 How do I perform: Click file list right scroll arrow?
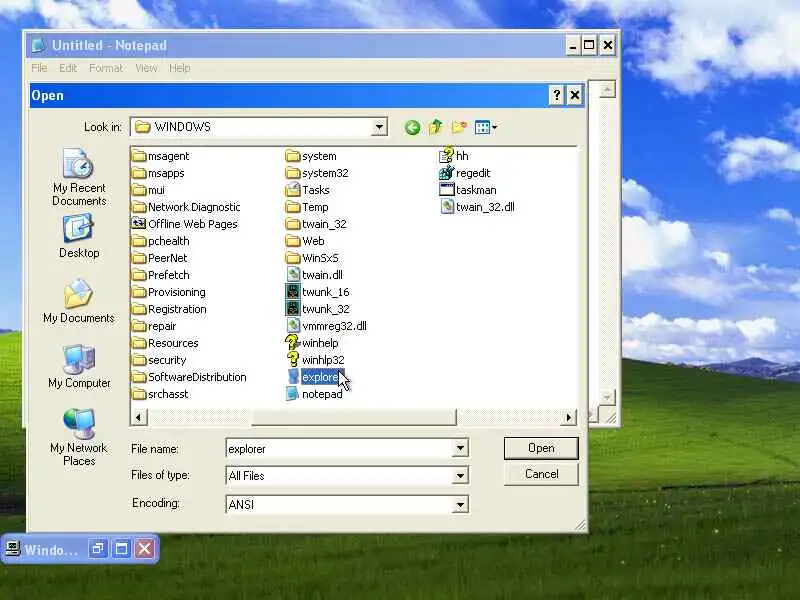(x=569, y=417)
